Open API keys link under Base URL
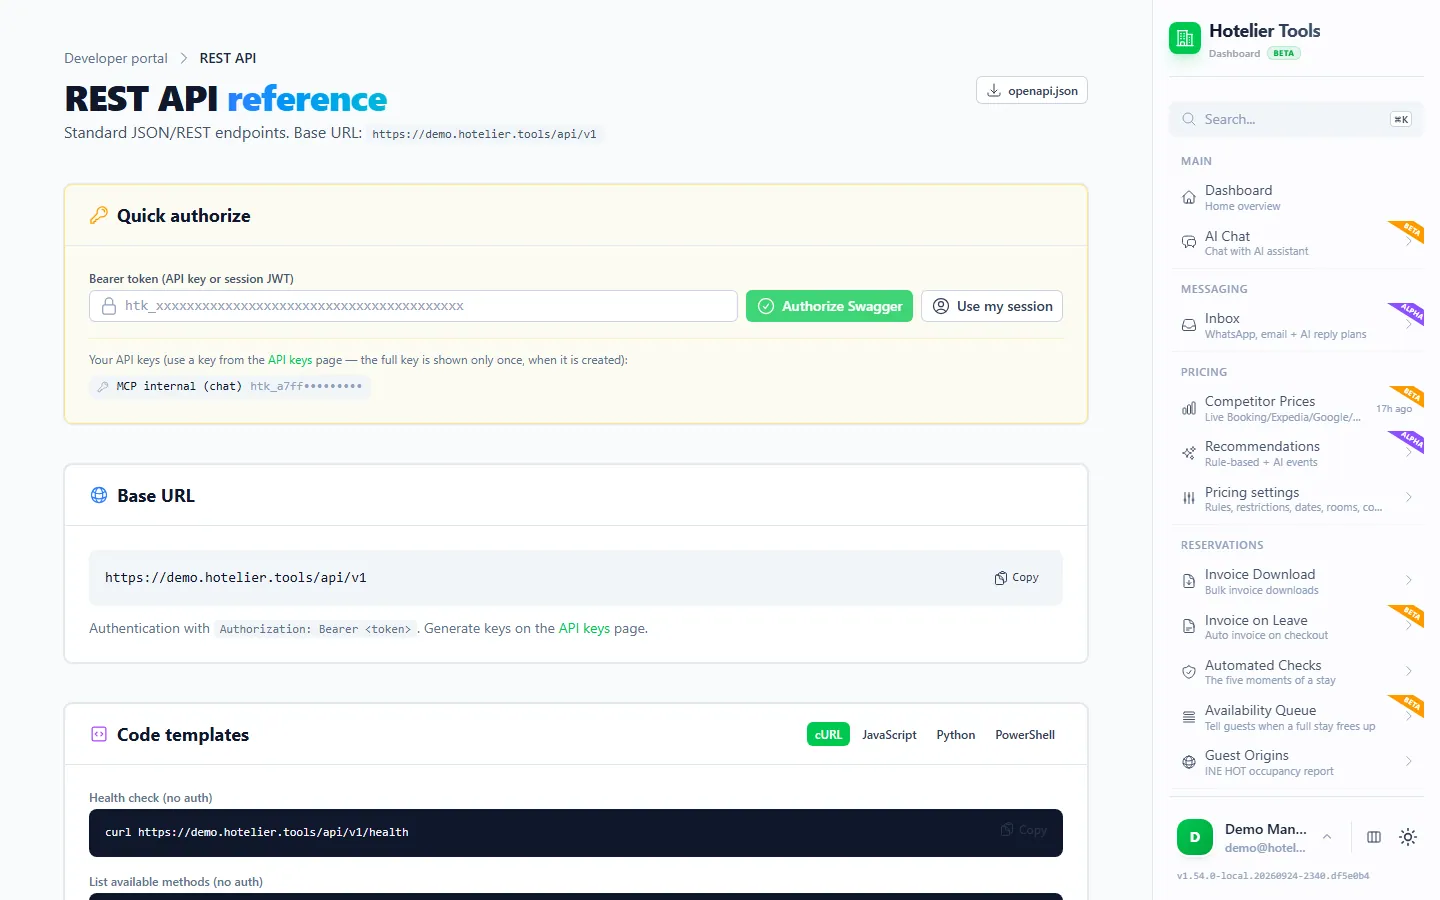Viewport: 1440px width, 900px height. (584, 628)
